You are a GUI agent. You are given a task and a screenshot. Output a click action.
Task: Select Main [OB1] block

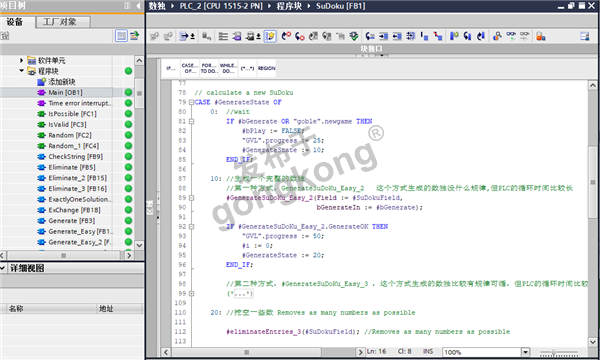[x=65, y=92]
